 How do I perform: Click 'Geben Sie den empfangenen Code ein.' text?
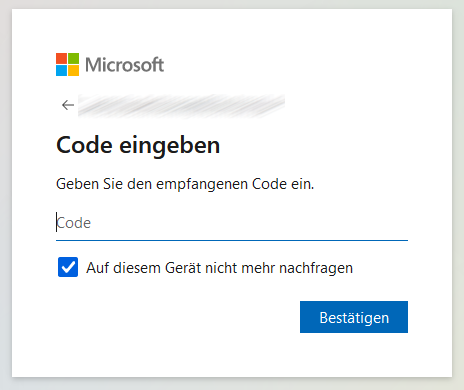point(185,184)
